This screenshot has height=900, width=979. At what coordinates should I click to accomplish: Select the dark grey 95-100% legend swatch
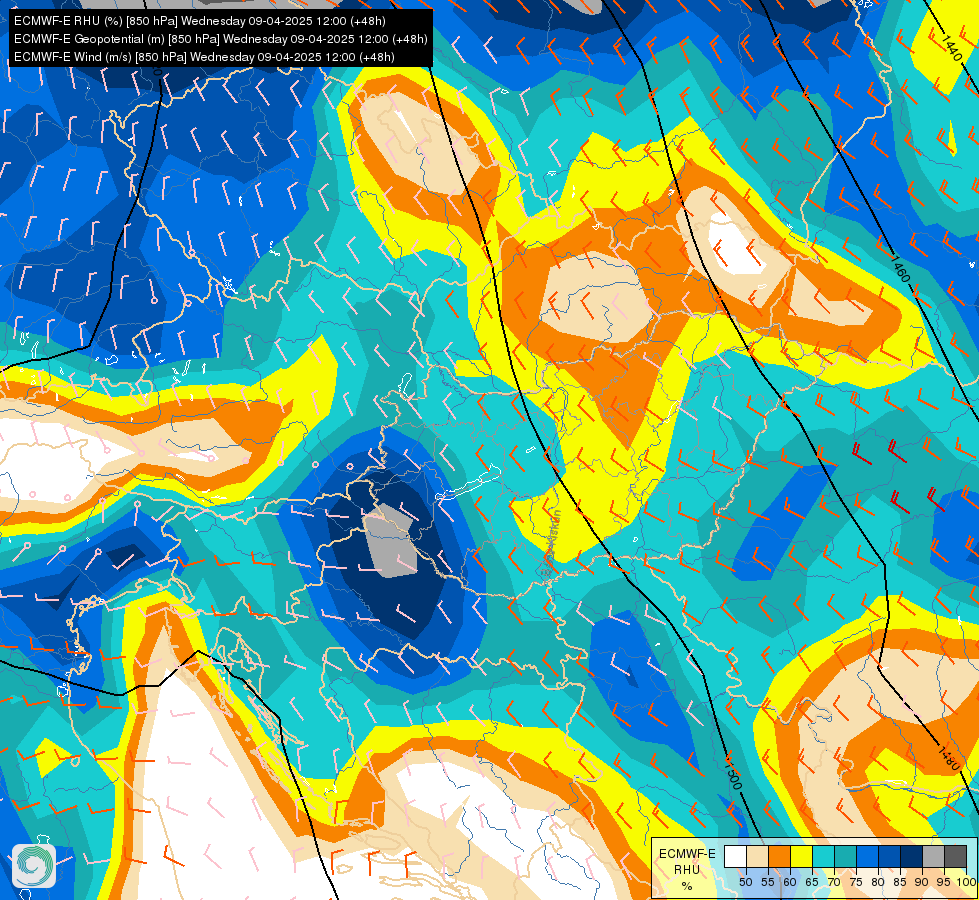click(955, 856)
